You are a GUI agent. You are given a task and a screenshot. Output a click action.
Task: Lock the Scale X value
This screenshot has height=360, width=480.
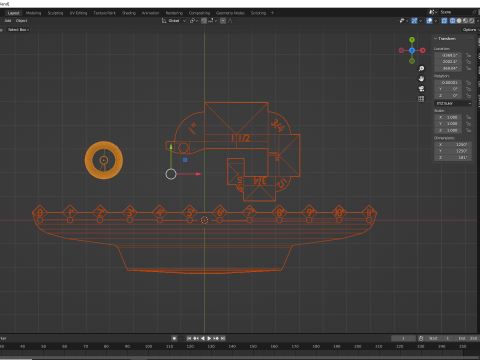(469, 117)
